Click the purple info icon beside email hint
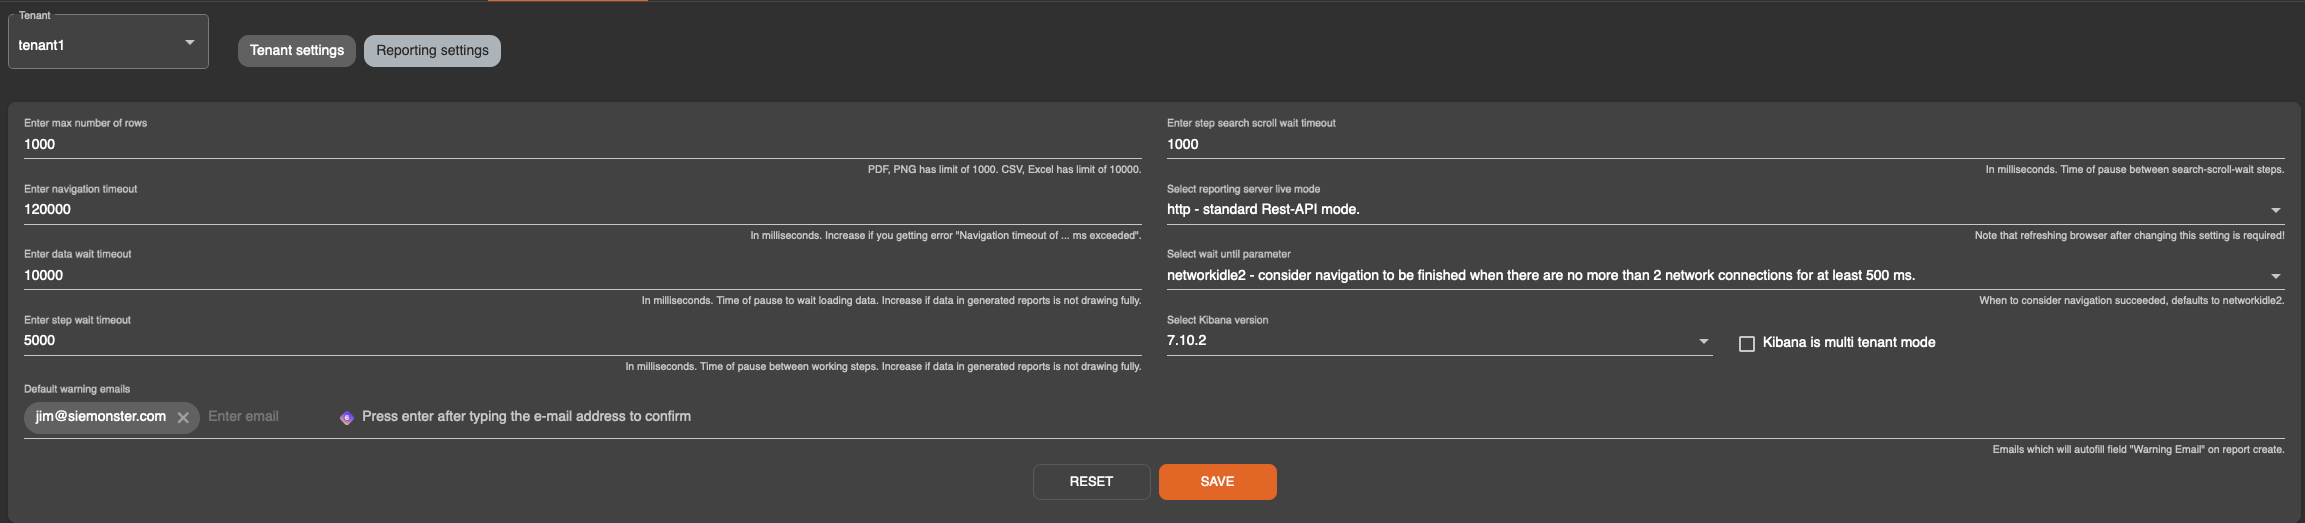This screenshot has height=523, width=2305. [x=346, y=418]
